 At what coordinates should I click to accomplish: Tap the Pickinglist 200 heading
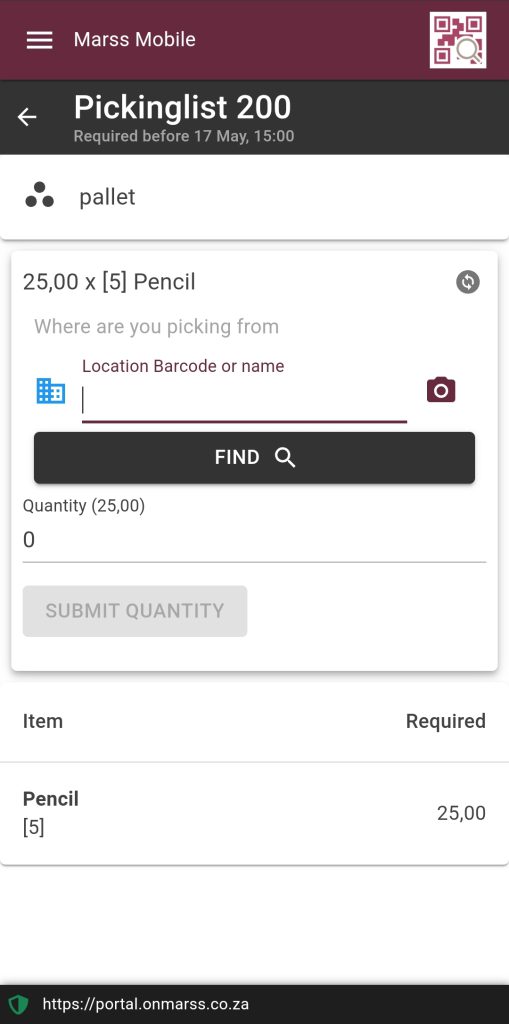[x=182, y=108]
